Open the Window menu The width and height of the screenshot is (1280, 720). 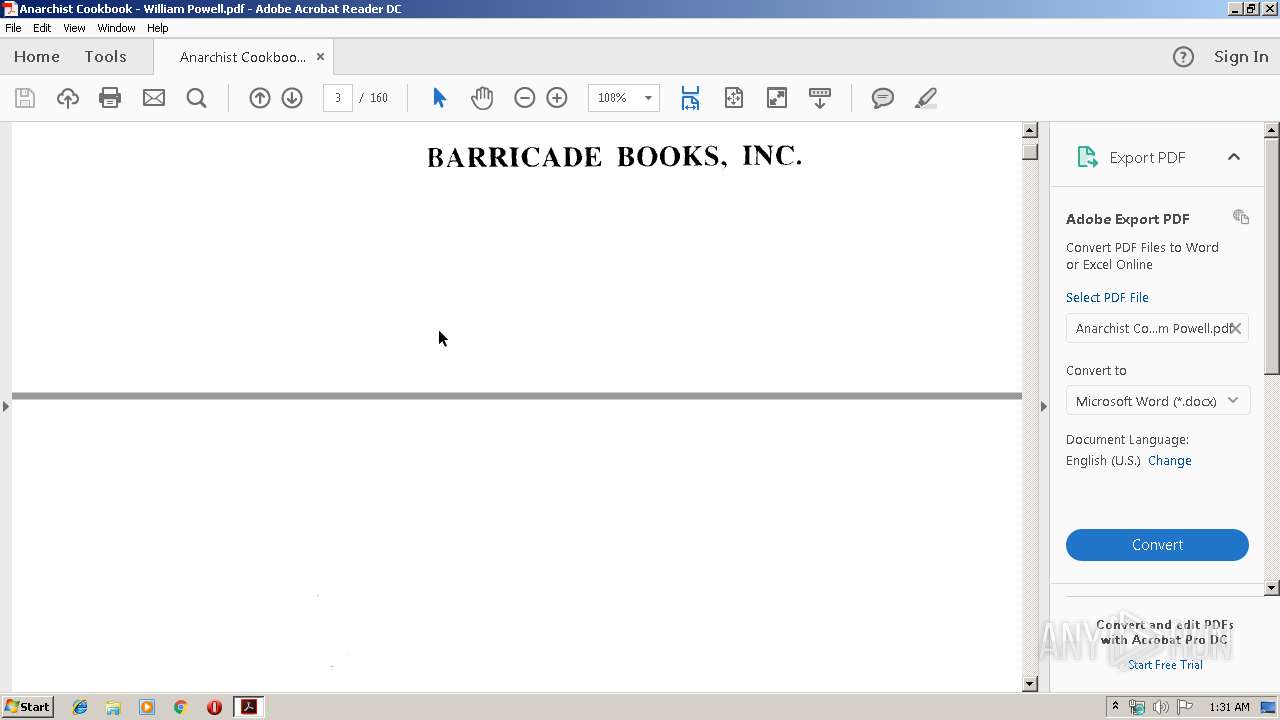tap(116, 28)
